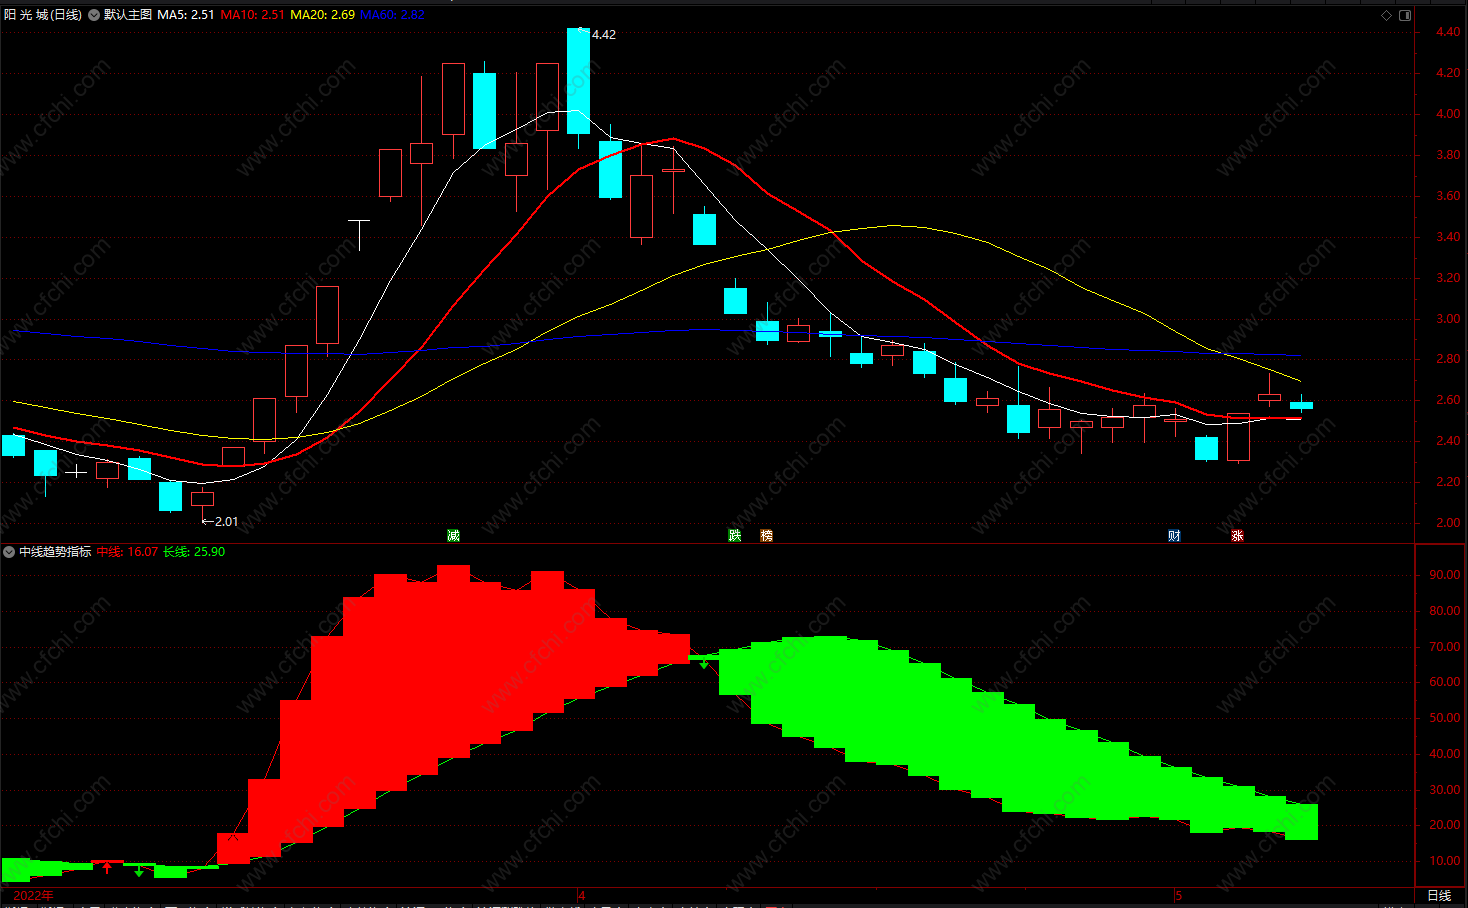Click the green 减 event marker
The height and width of the screenshot is (908, 1468).
pos(453,536)
